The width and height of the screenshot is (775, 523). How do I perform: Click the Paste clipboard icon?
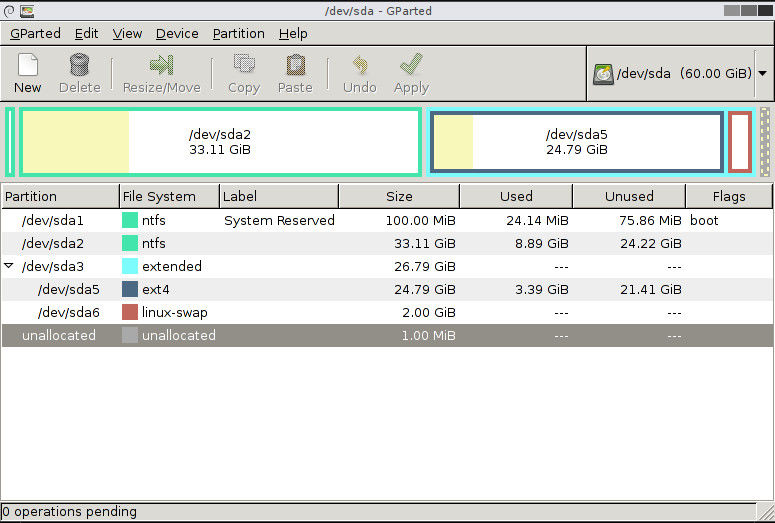295,65
